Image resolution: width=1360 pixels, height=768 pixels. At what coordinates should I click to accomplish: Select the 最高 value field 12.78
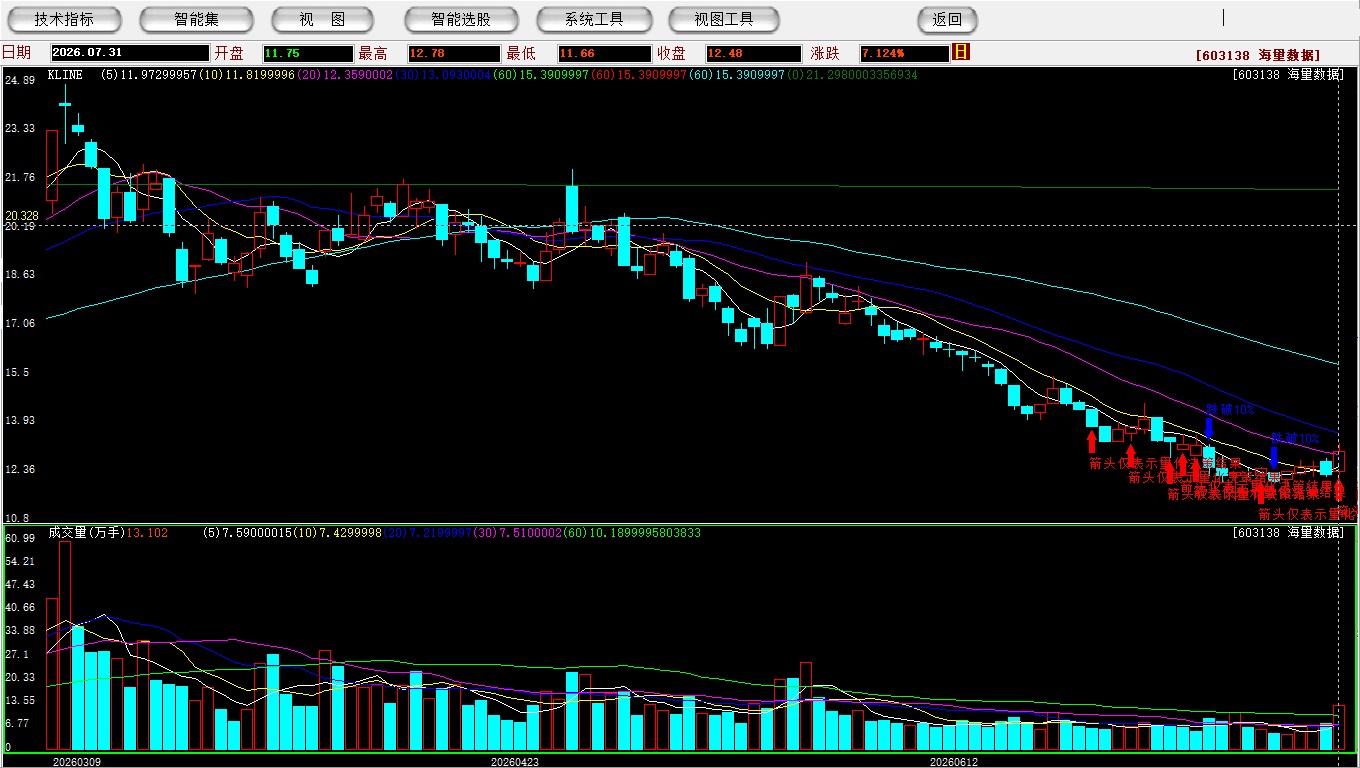pos(454,53)
